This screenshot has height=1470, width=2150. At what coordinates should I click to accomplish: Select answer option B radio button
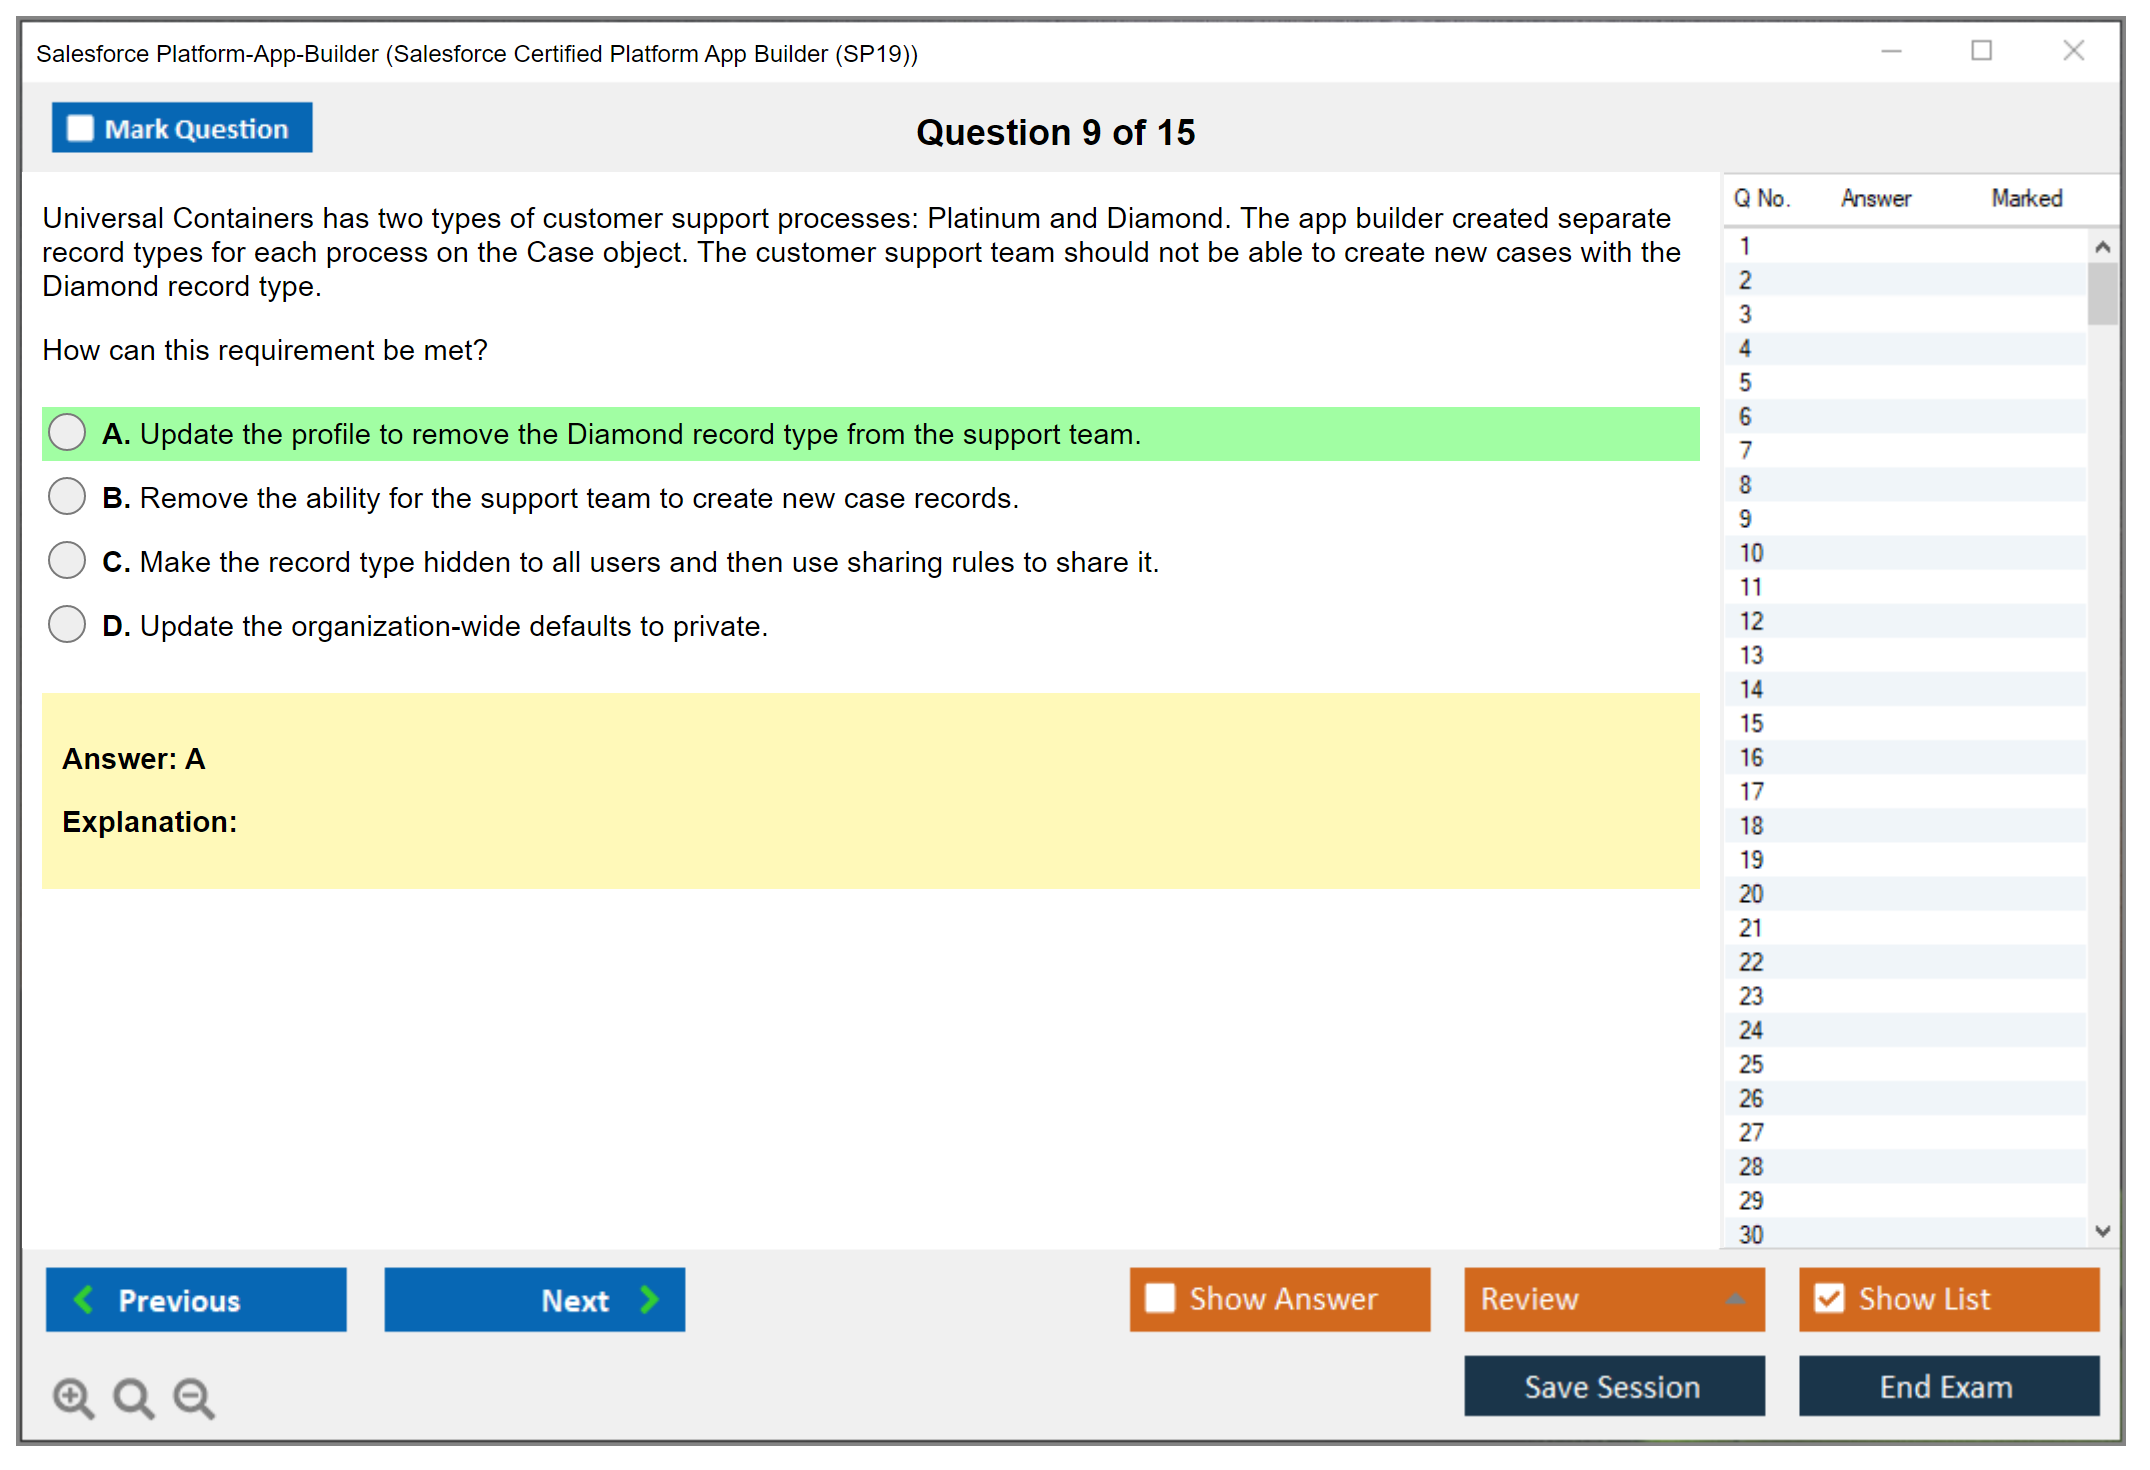[x=67, y=496]
